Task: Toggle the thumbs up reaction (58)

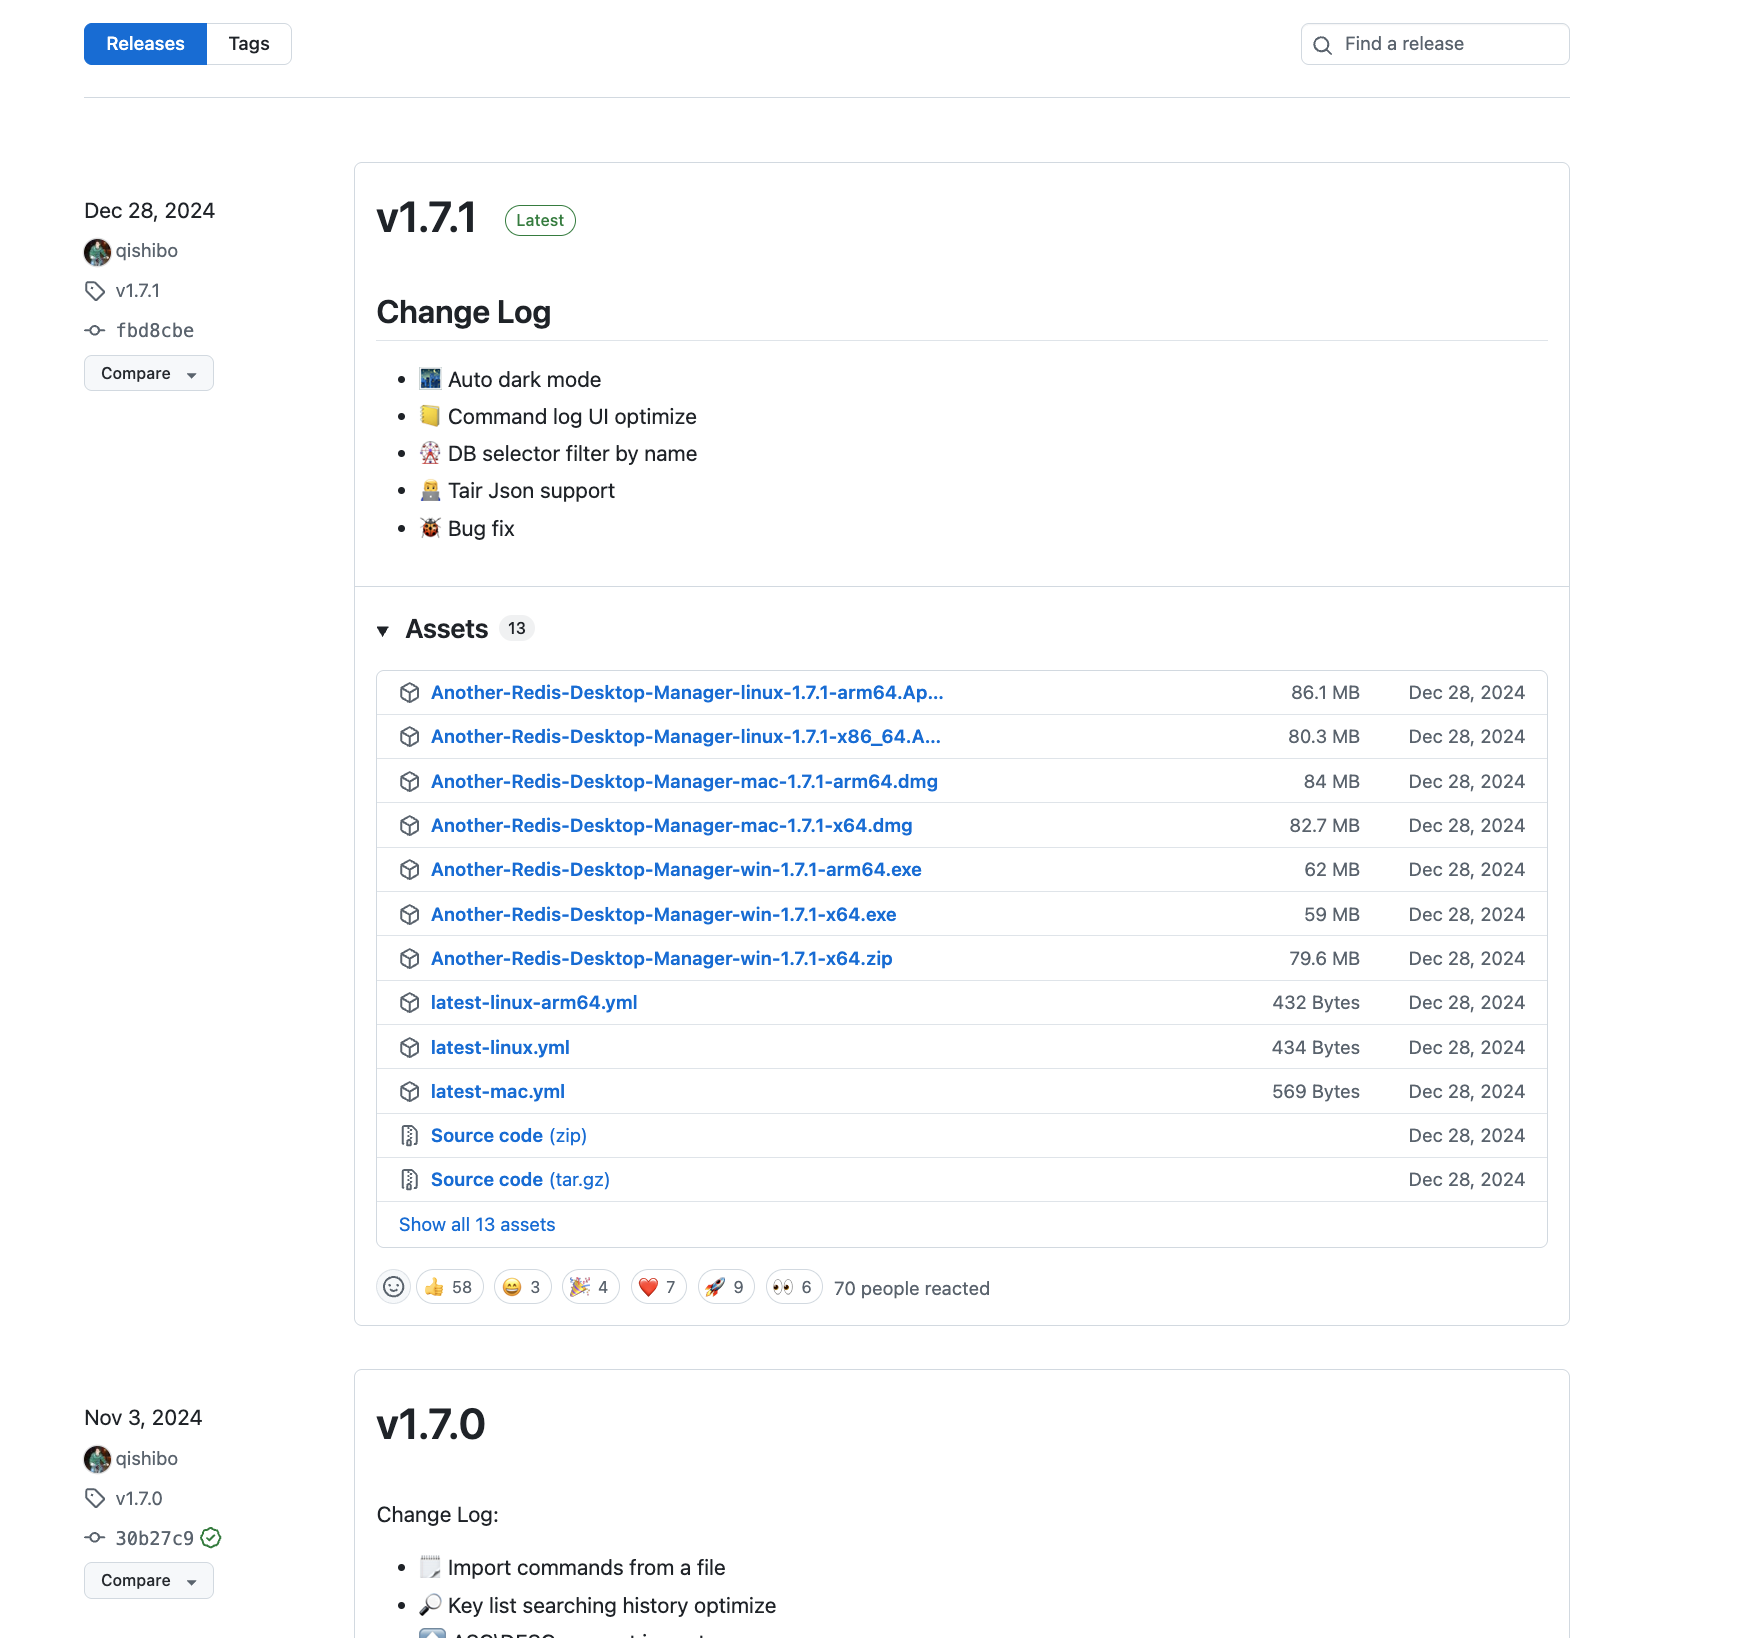Action: pyautogui.click(x=450, y=1287)
